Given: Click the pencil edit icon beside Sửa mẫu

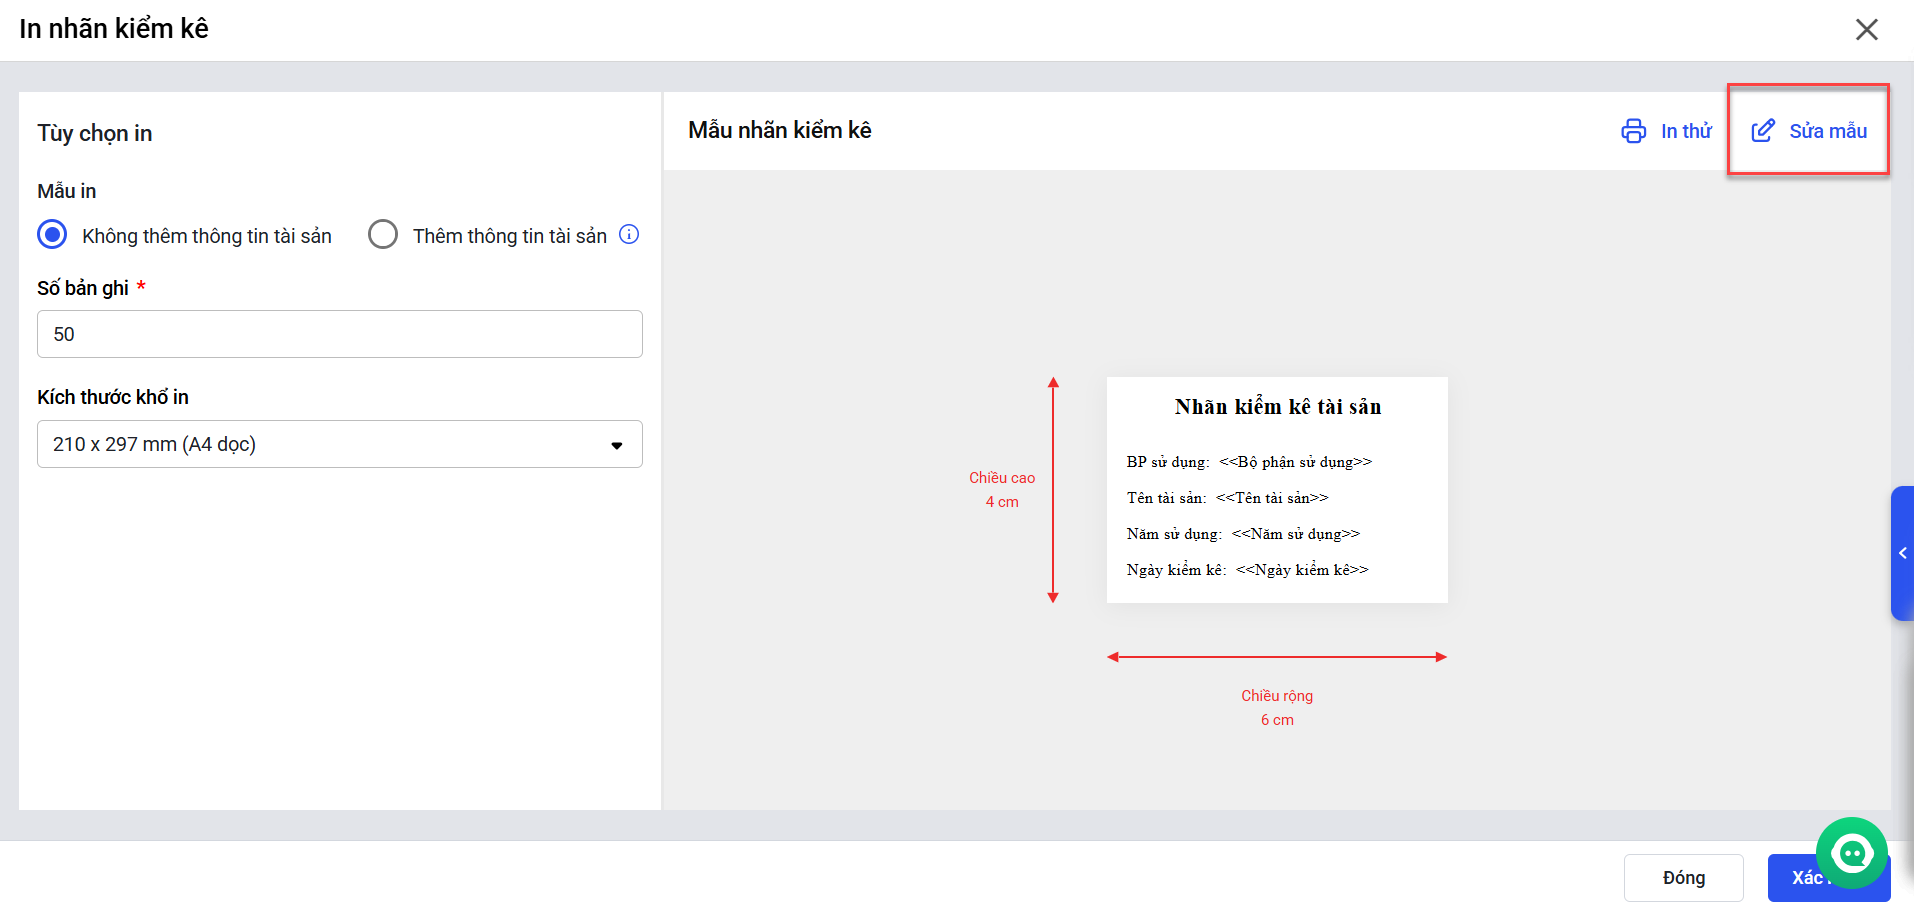Looking at the screenshot, I should tap(1763, 131).
